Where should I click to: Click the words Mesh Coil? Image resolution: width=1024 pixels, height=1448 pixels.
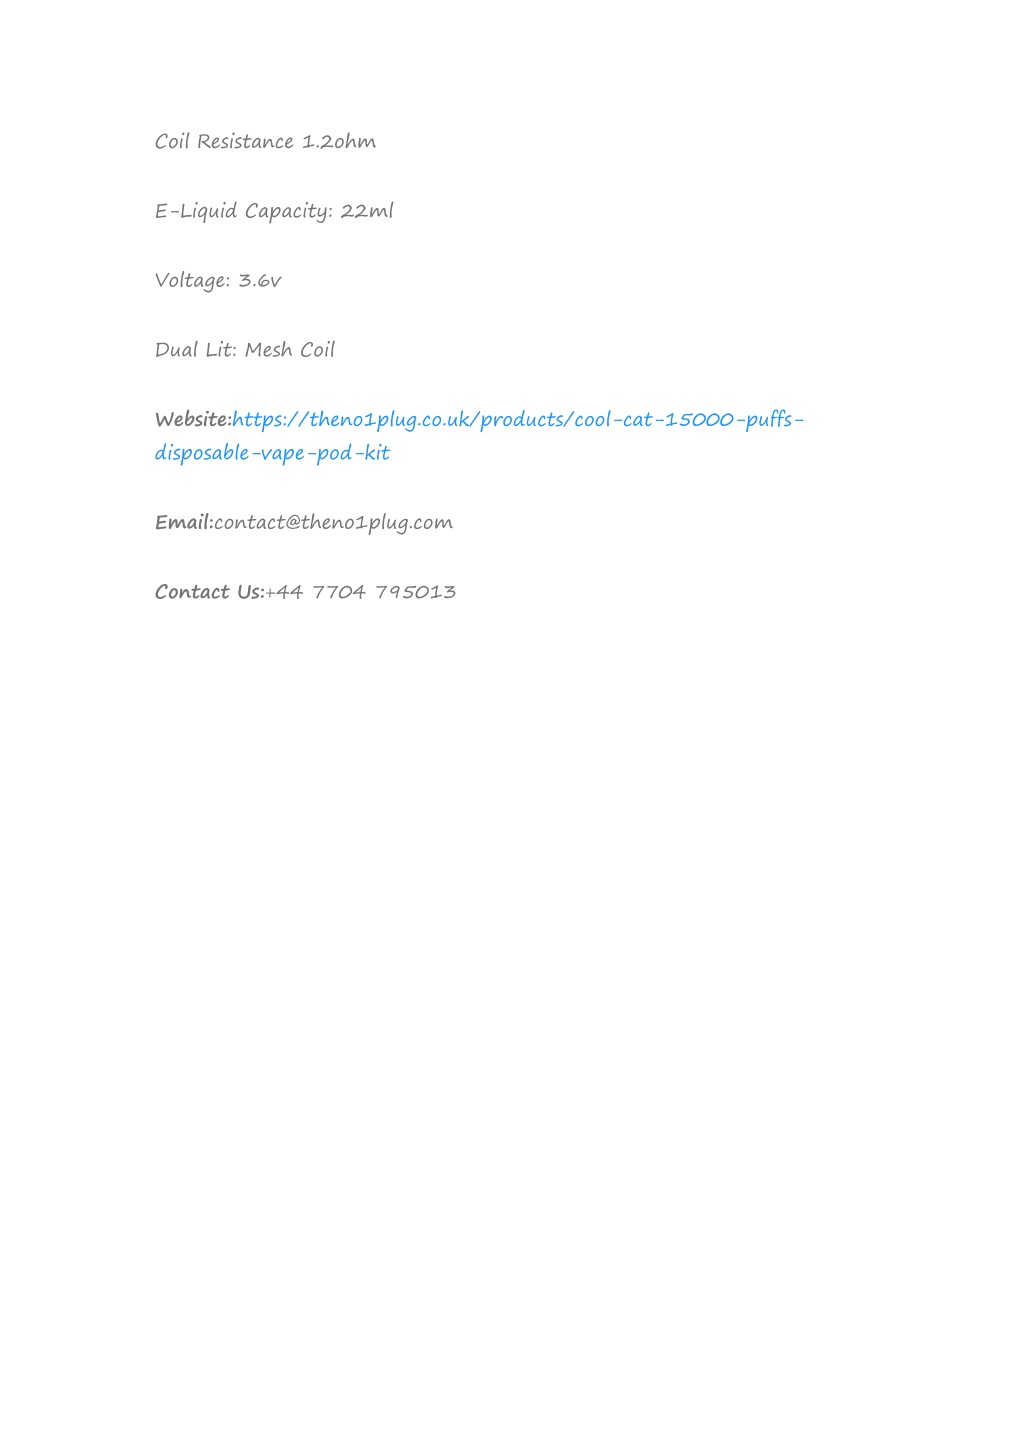click(x=290, y=350)
